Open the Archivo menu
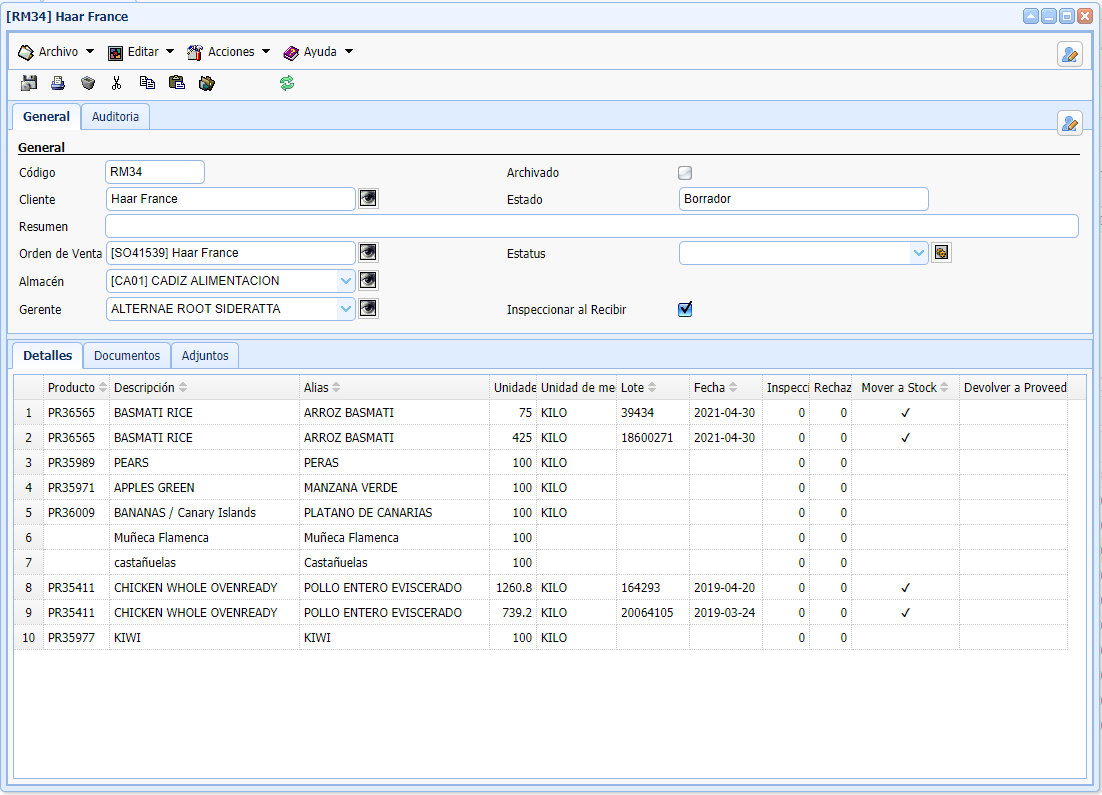Screen dimensions: 1102x795 pos(56,52)
